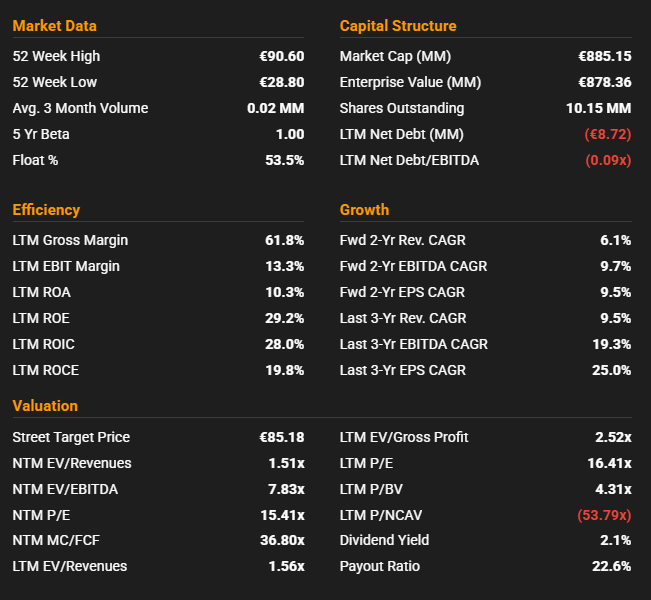Viewport: 651px width, 600px height.
Task: Click the Dividend Yield label
Action: click(x=384, y=540)
